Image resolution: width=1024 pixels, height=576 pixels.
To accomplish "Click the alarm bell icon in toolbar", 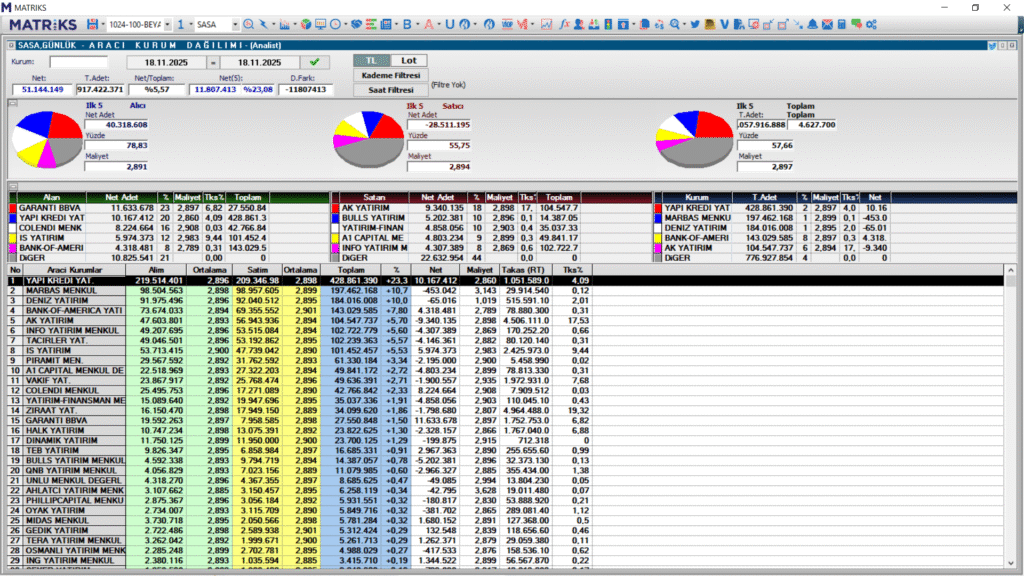I will (x=813, y=23).
